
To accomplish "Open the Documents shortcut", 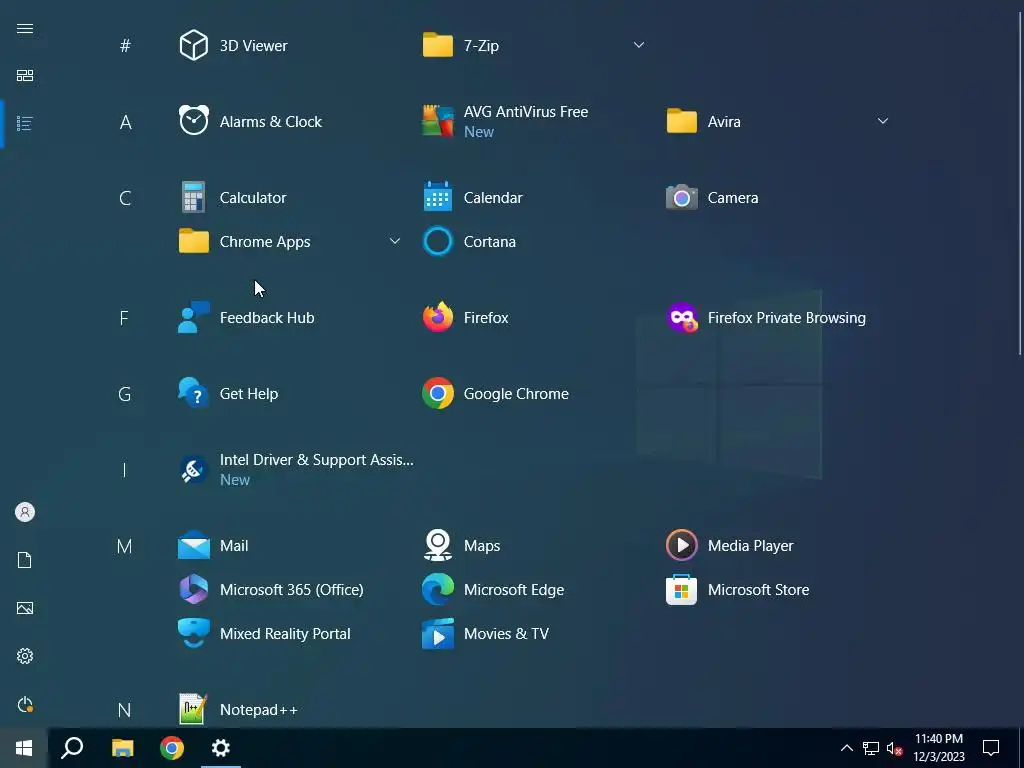I will (x=25, y=560).
